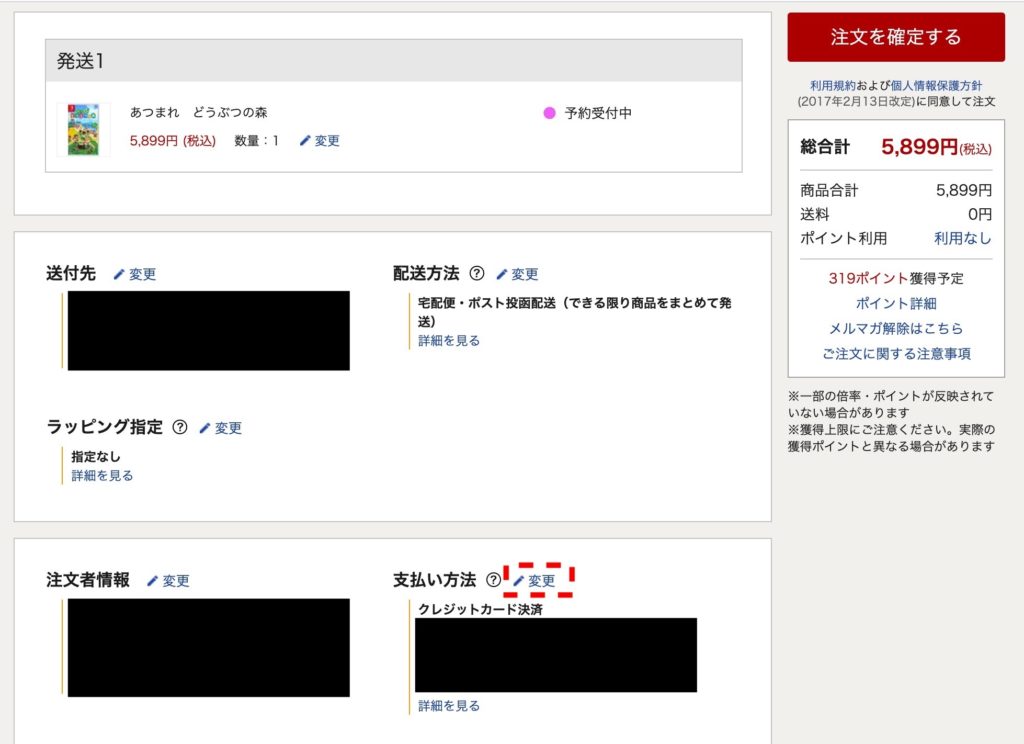Click the pencil icon beside 数量：1
The height and width of the screenshot is (744, 1024).
tap(306, 141)
